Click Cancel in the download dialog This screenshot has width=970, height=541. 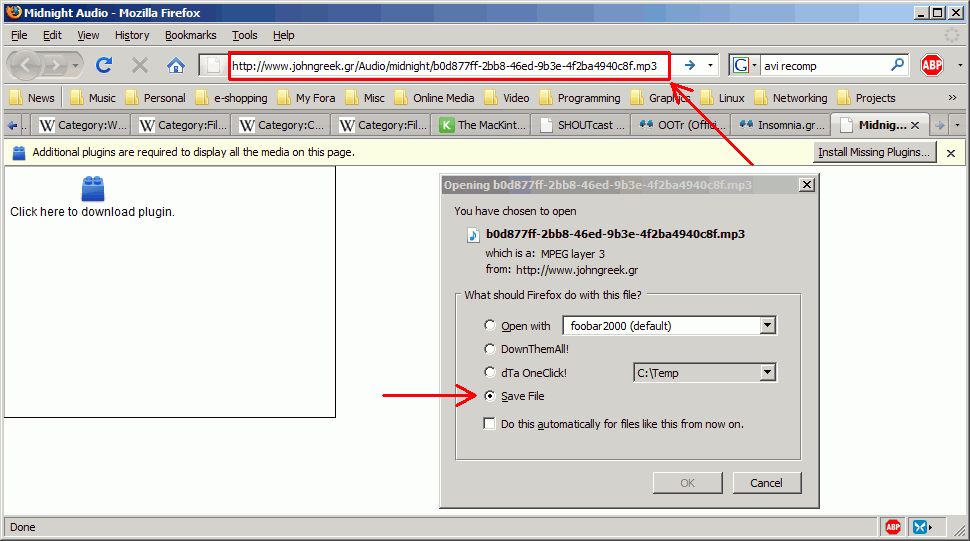(x=766, y=483)
